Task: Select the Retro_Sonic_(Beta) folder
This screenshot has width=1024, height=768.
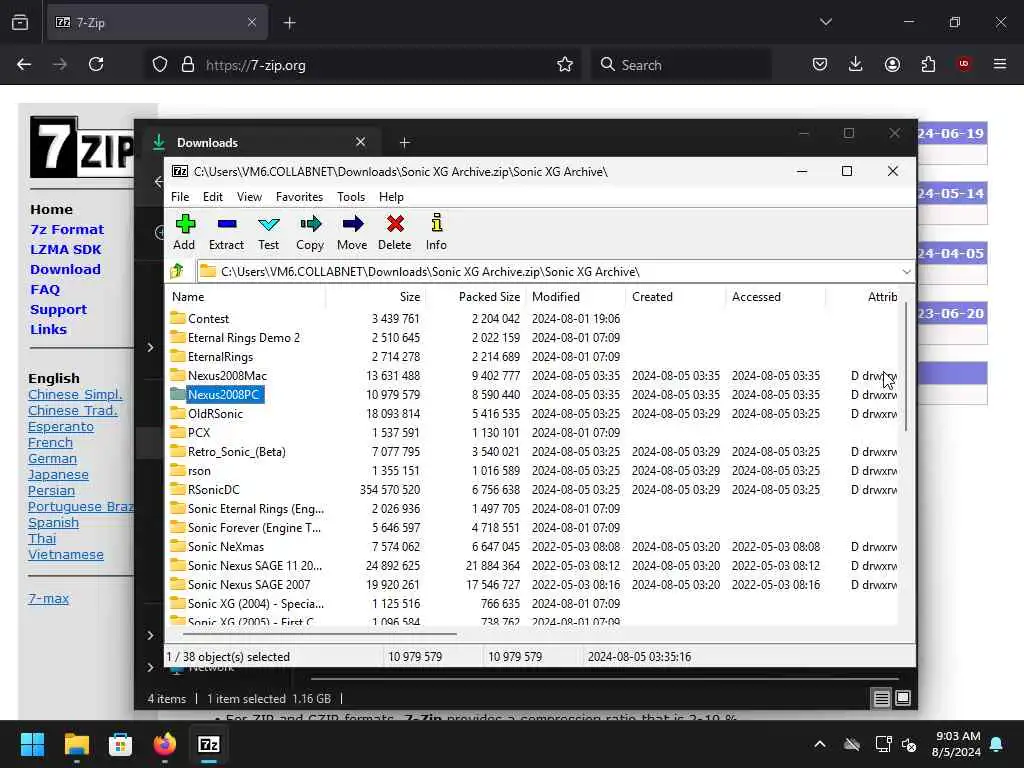Action: pos(236,452)
